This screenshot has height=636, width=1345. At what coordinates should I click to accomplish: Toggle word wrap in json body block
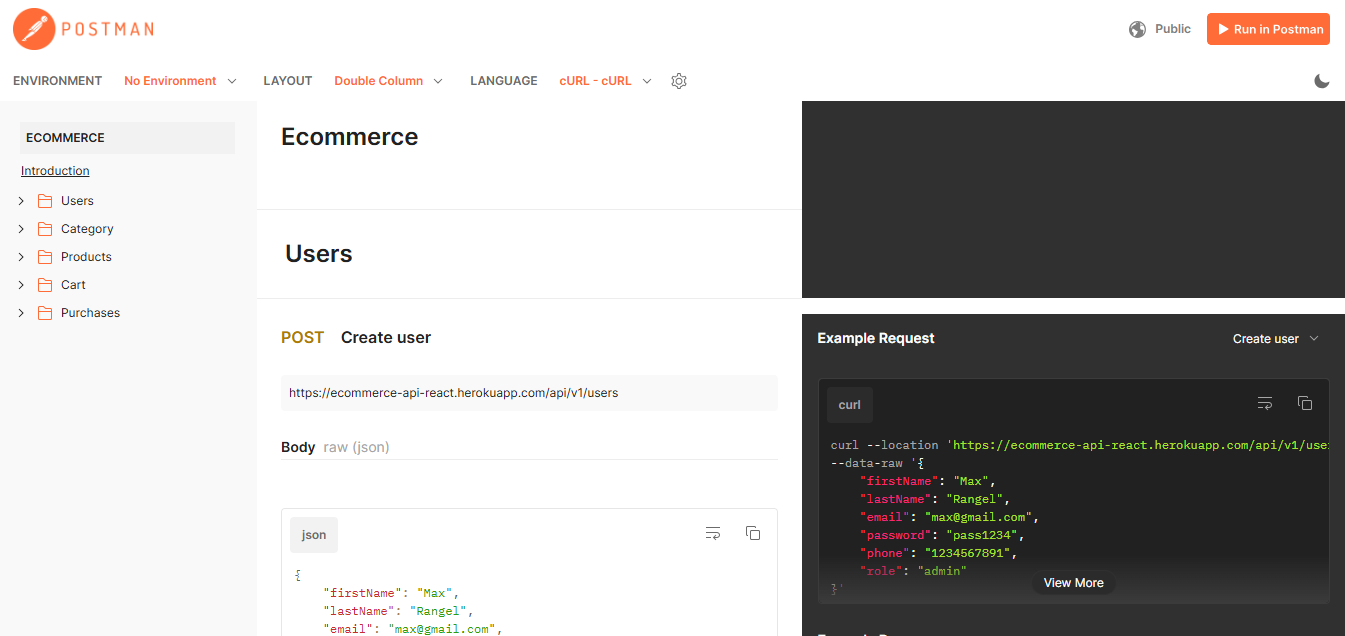tap(713, 534)
